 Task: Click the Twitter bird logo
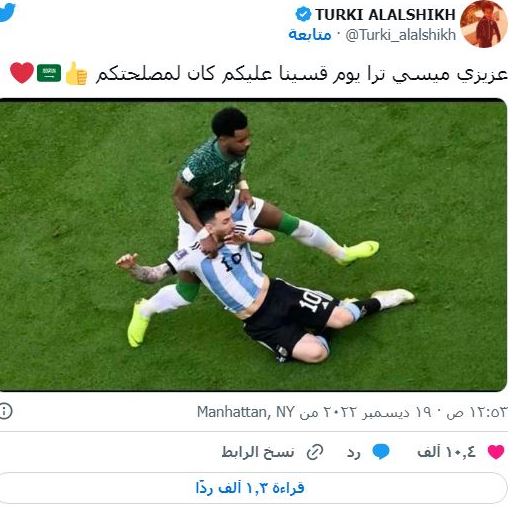click(x=7, y=12)
